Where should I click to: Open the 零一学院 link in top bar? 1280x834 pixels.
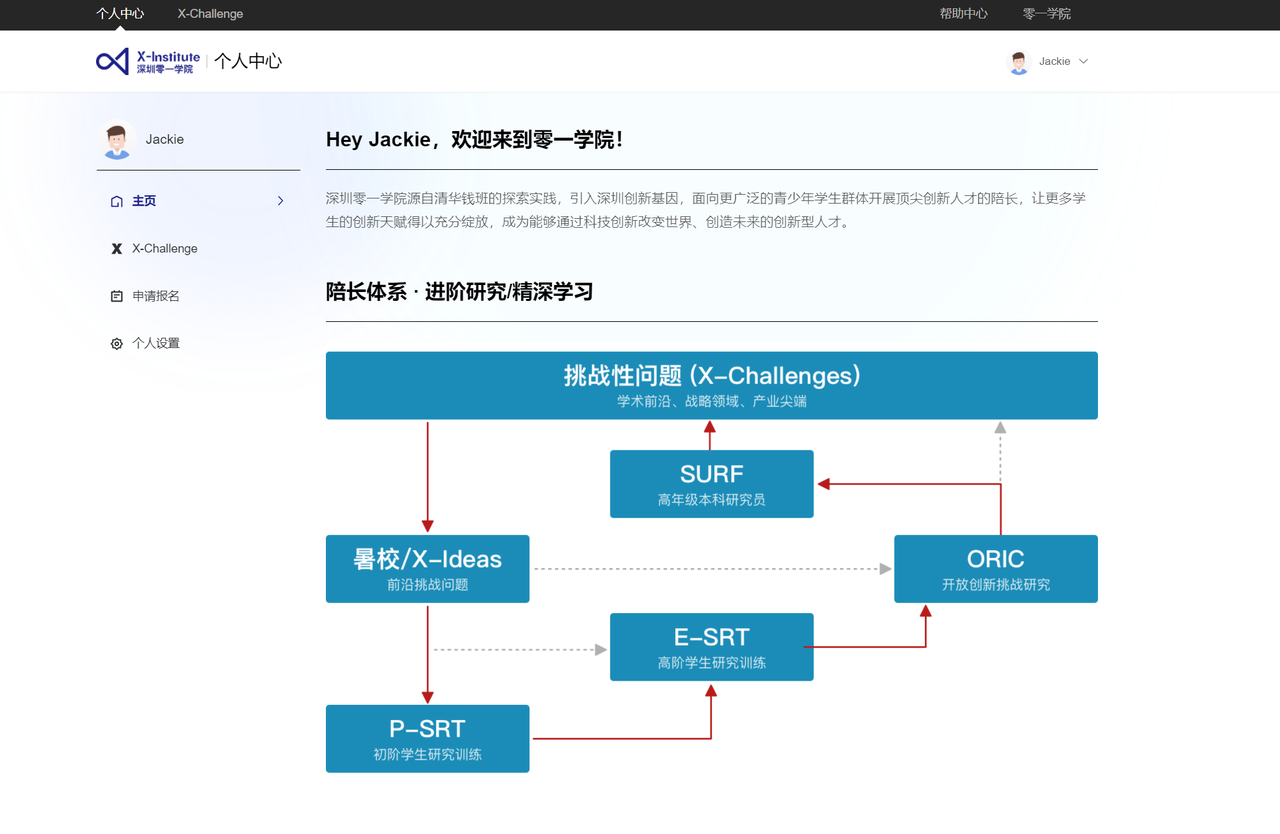click(1046, 14)
